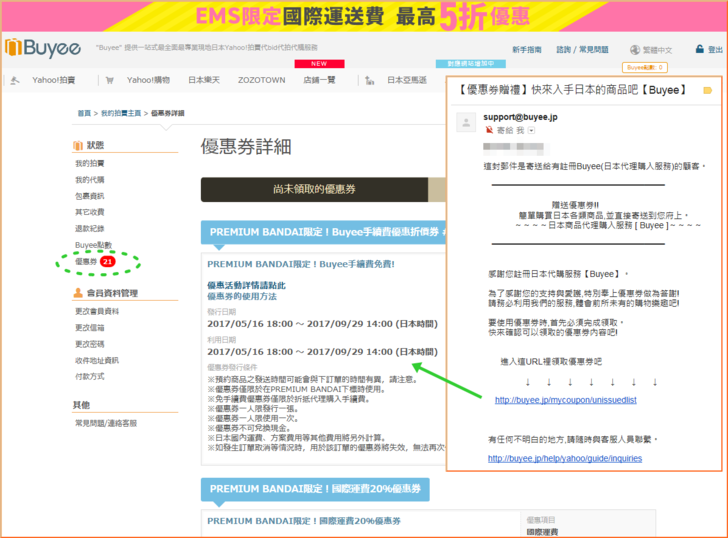Image resolution: width=728 pixels, height=538 pixels.
Task: Open 新手指南 in top header
Action: click(526, 49)
